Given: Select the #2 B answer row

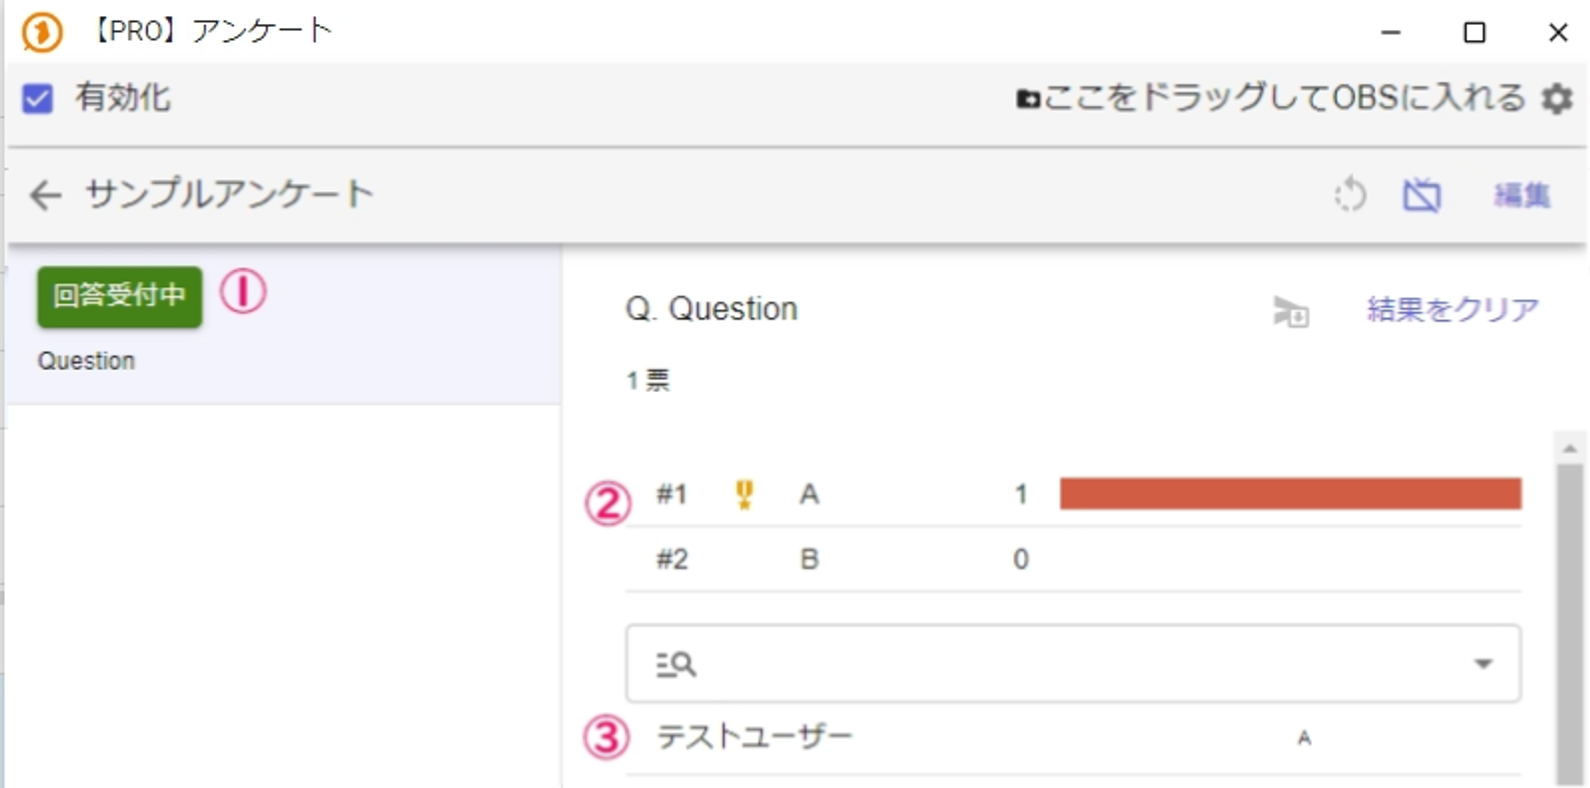Looking at the screenshot, I should click(1072, 559).
